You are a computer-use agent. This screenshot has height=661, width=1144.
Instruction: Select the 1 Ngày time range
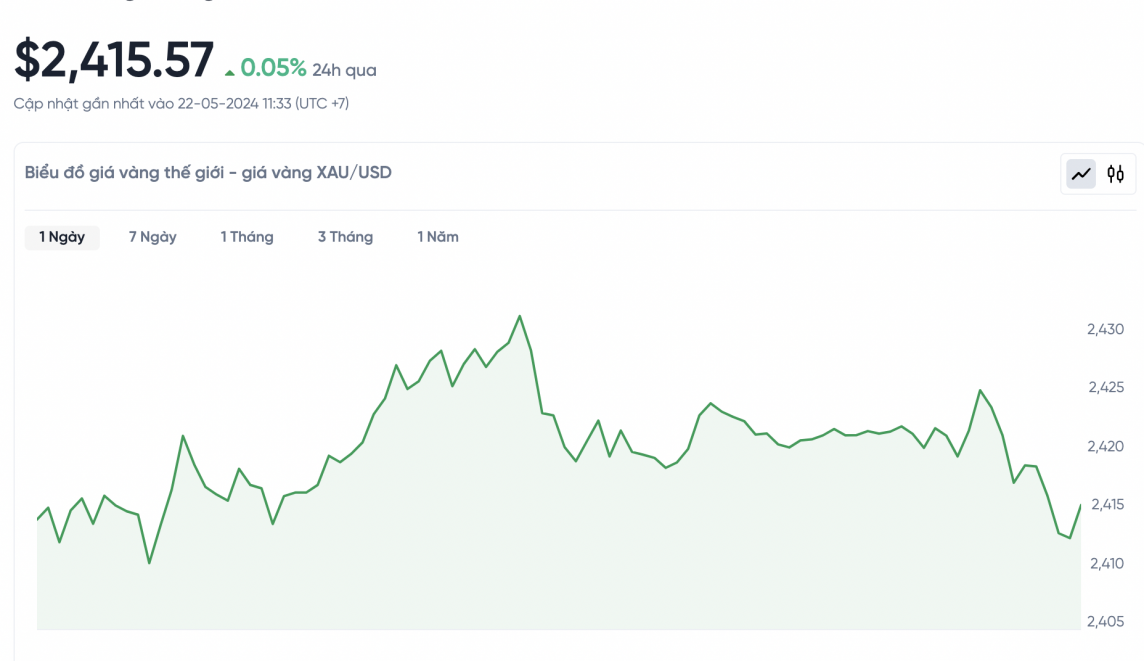(62, 237)
